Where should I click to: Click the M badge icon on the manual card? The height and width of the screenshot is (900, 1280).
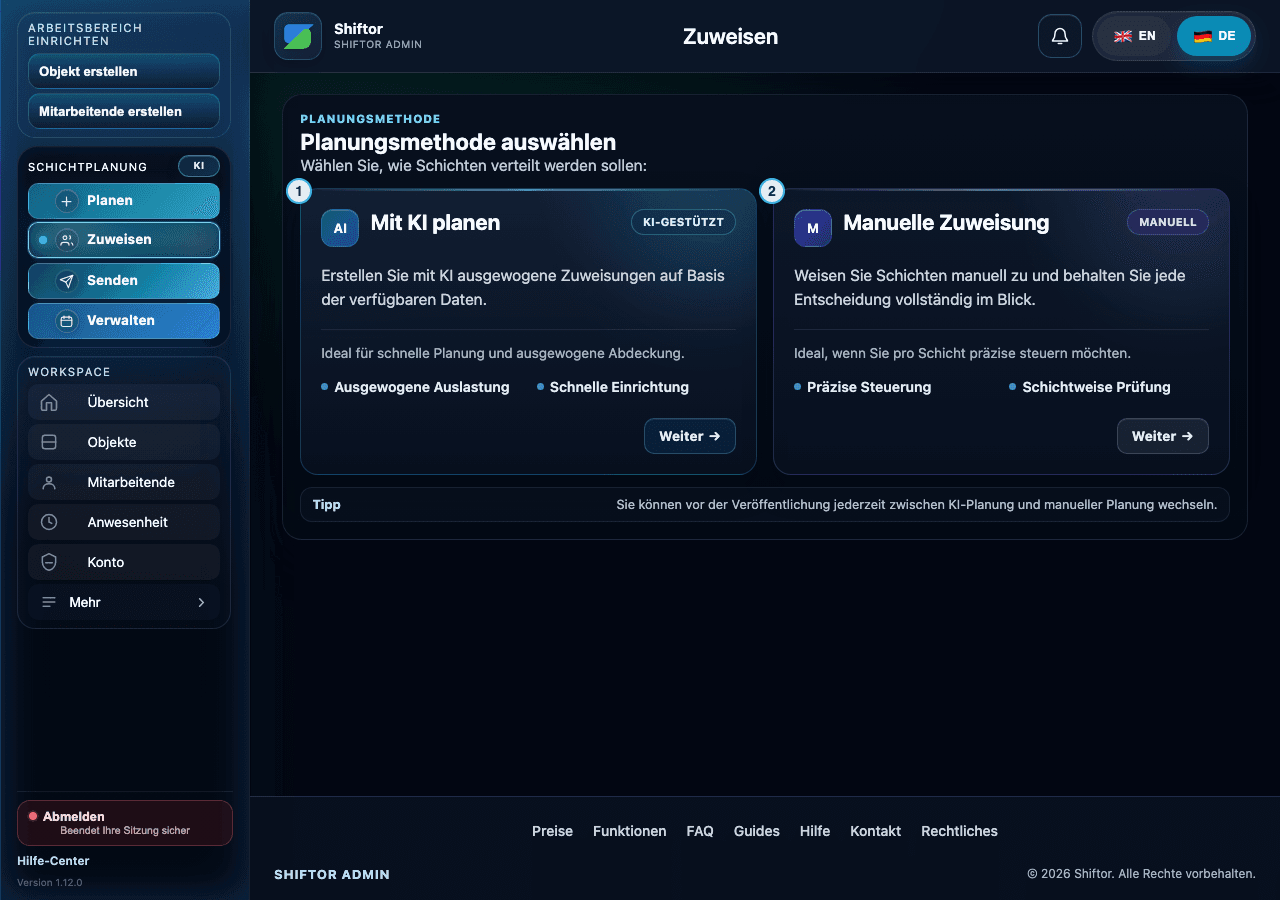[x=813, y=228]
